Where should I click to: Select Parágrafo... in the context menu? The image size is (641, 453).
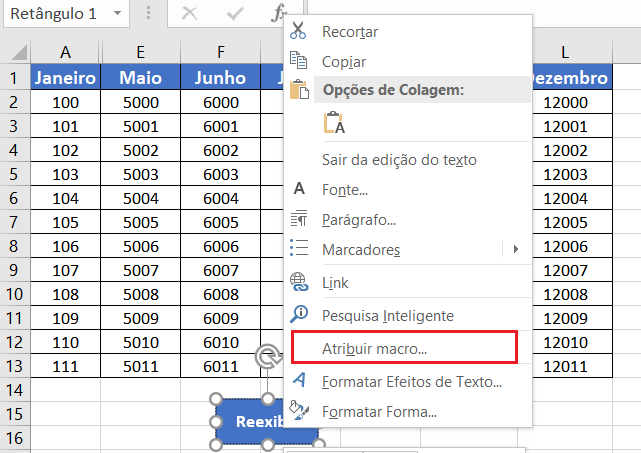tap(359, 219)
